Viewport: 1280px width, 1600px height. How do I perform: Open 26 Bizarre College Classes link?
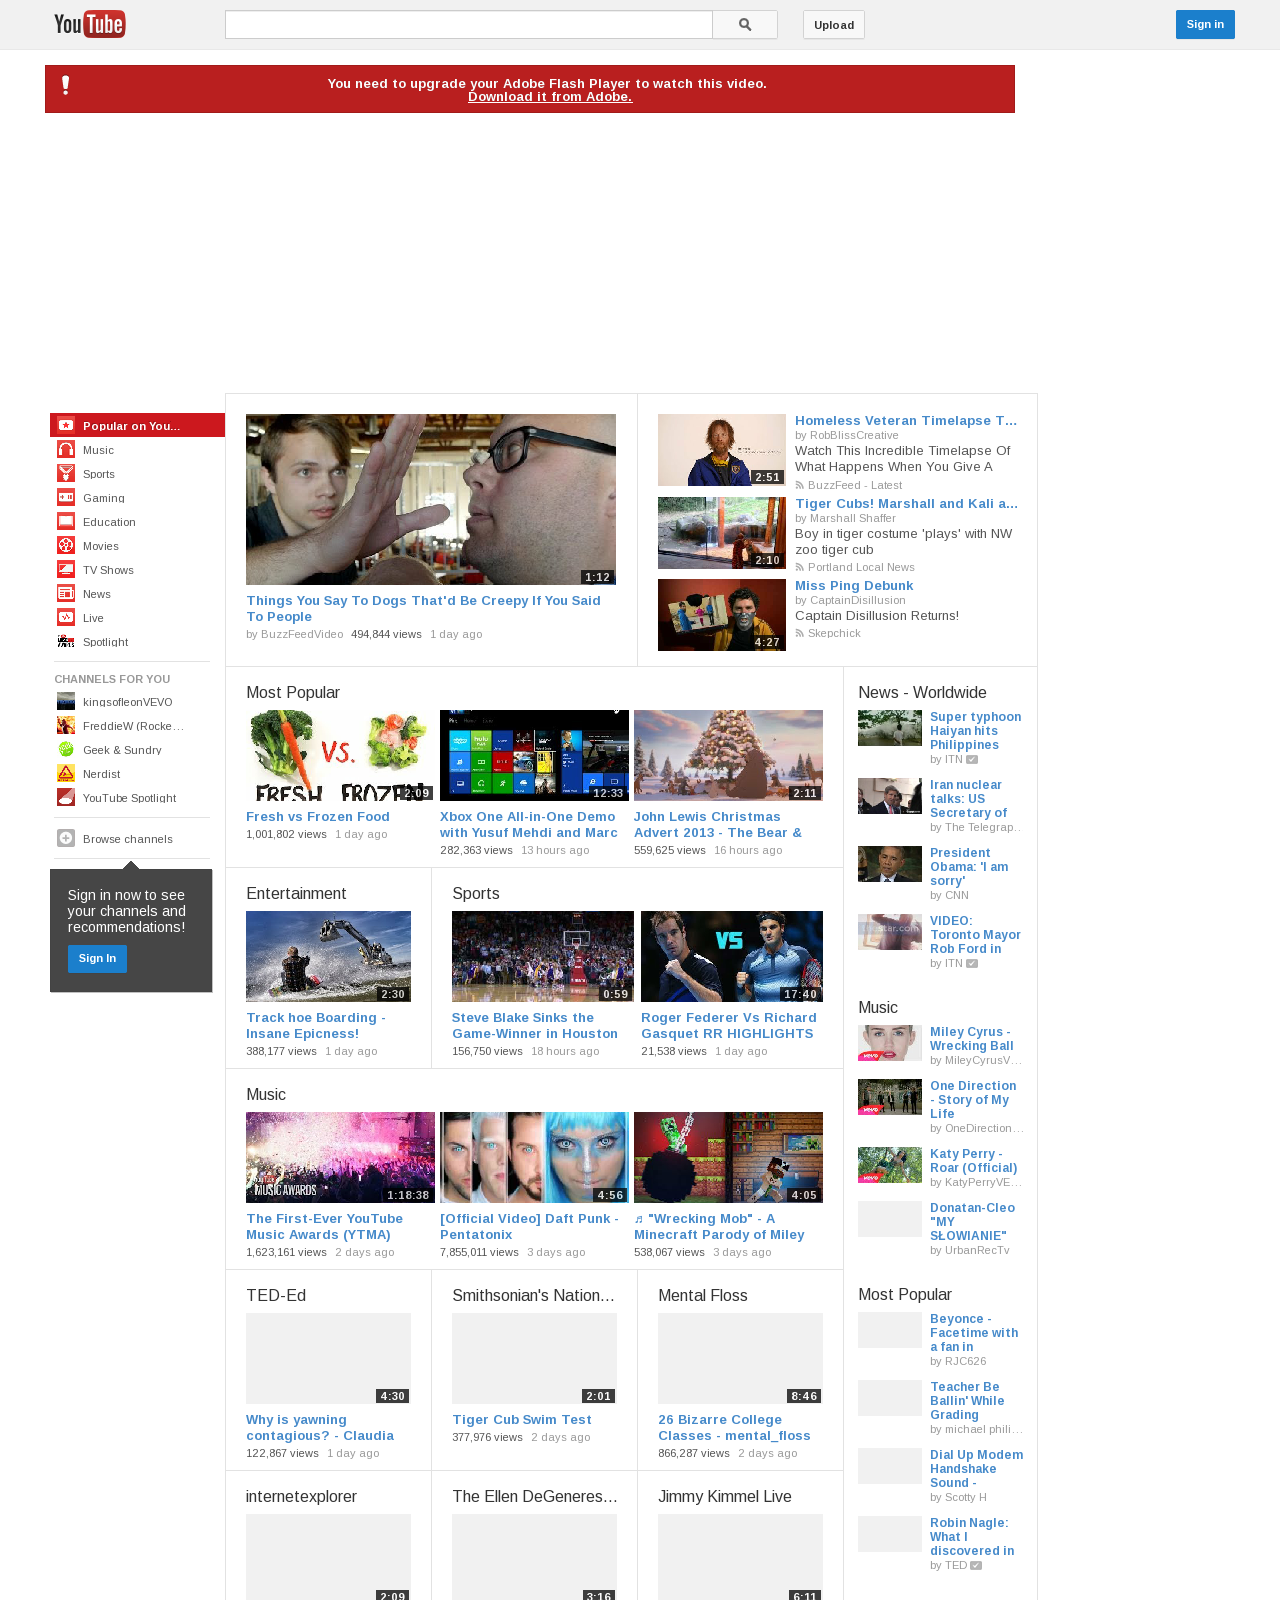(734, 1428)
